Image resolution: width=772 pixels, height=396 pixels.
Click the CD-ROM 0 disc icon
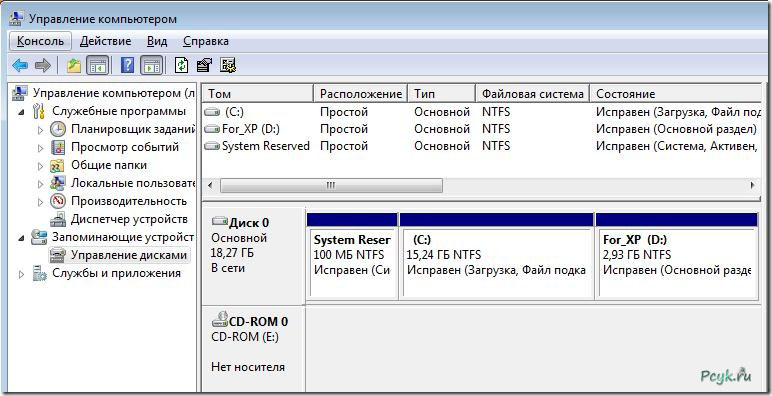(x=220, y=320)
